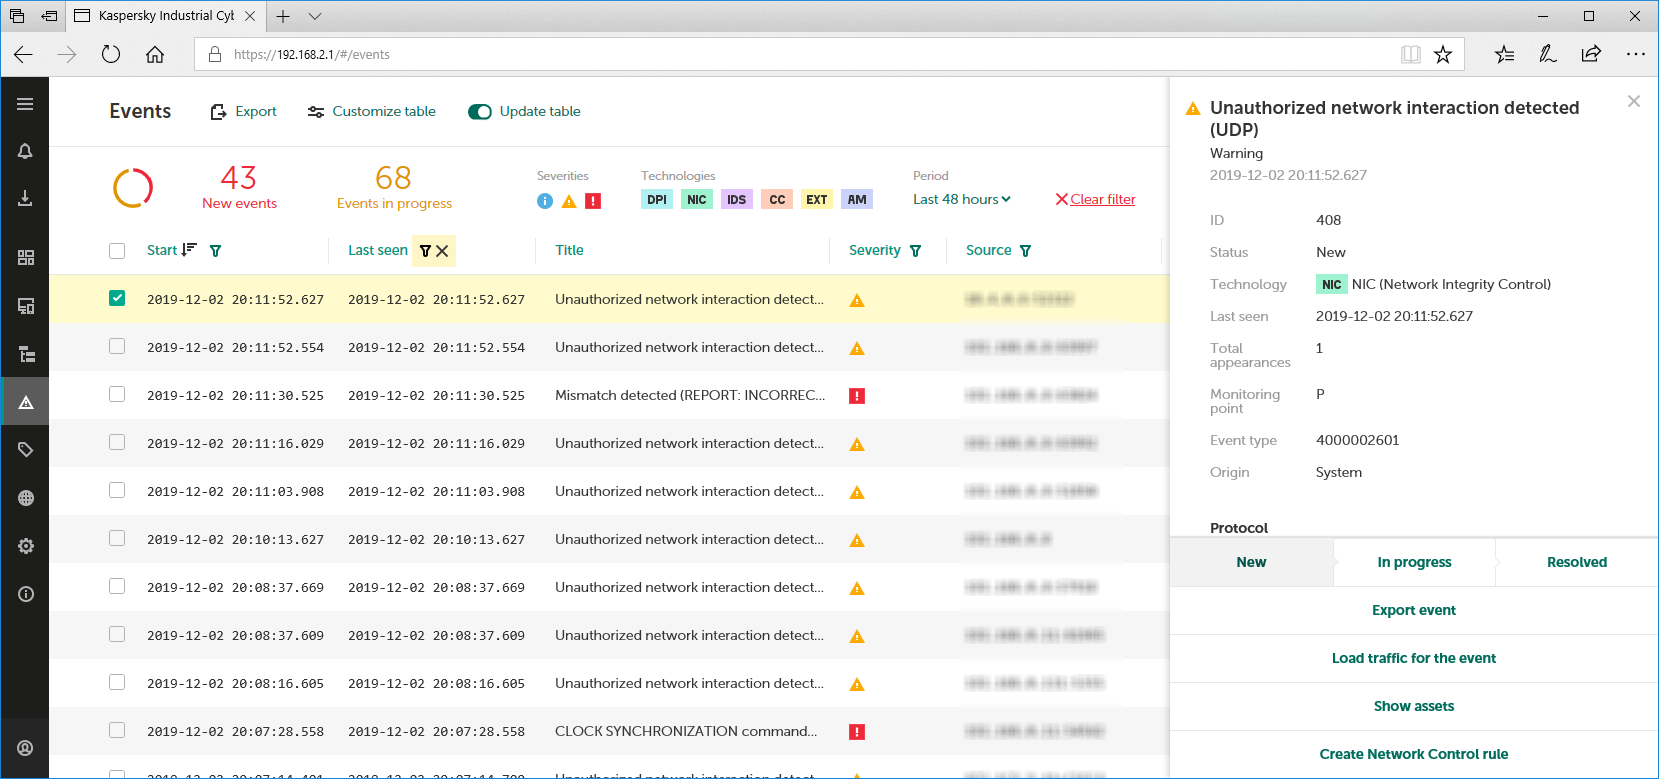
Task: Check the select-all checkbox in table header
Action: (117, 251)
